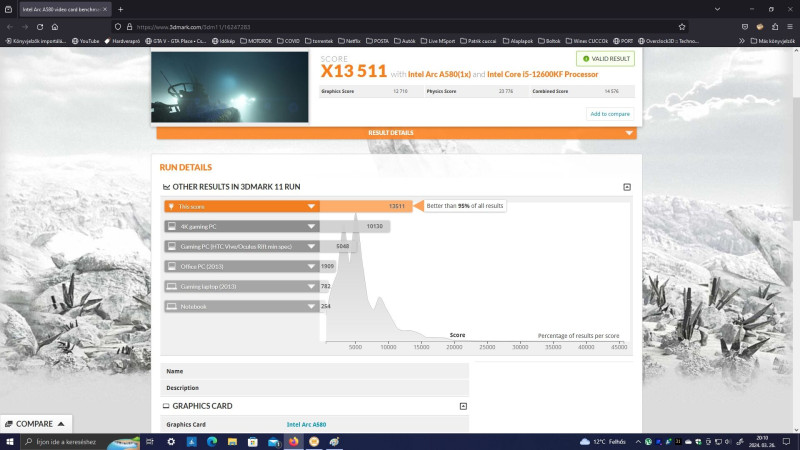Click laptop icon on Notebook row
Image resolution: width=800 pixels, height=450 pixels.
coord(172,306)
